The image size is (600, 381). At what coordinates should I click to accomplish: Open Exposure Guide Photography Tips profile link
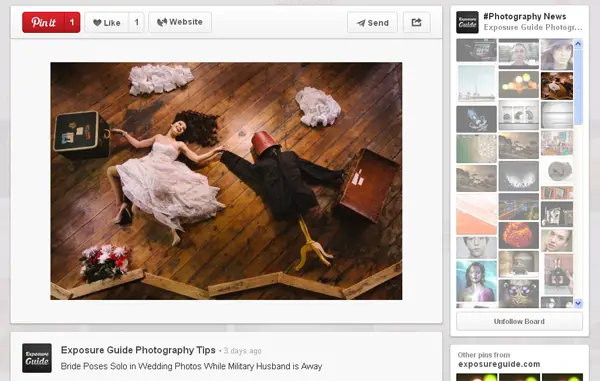pyautogui.click(x=138, y=350)
